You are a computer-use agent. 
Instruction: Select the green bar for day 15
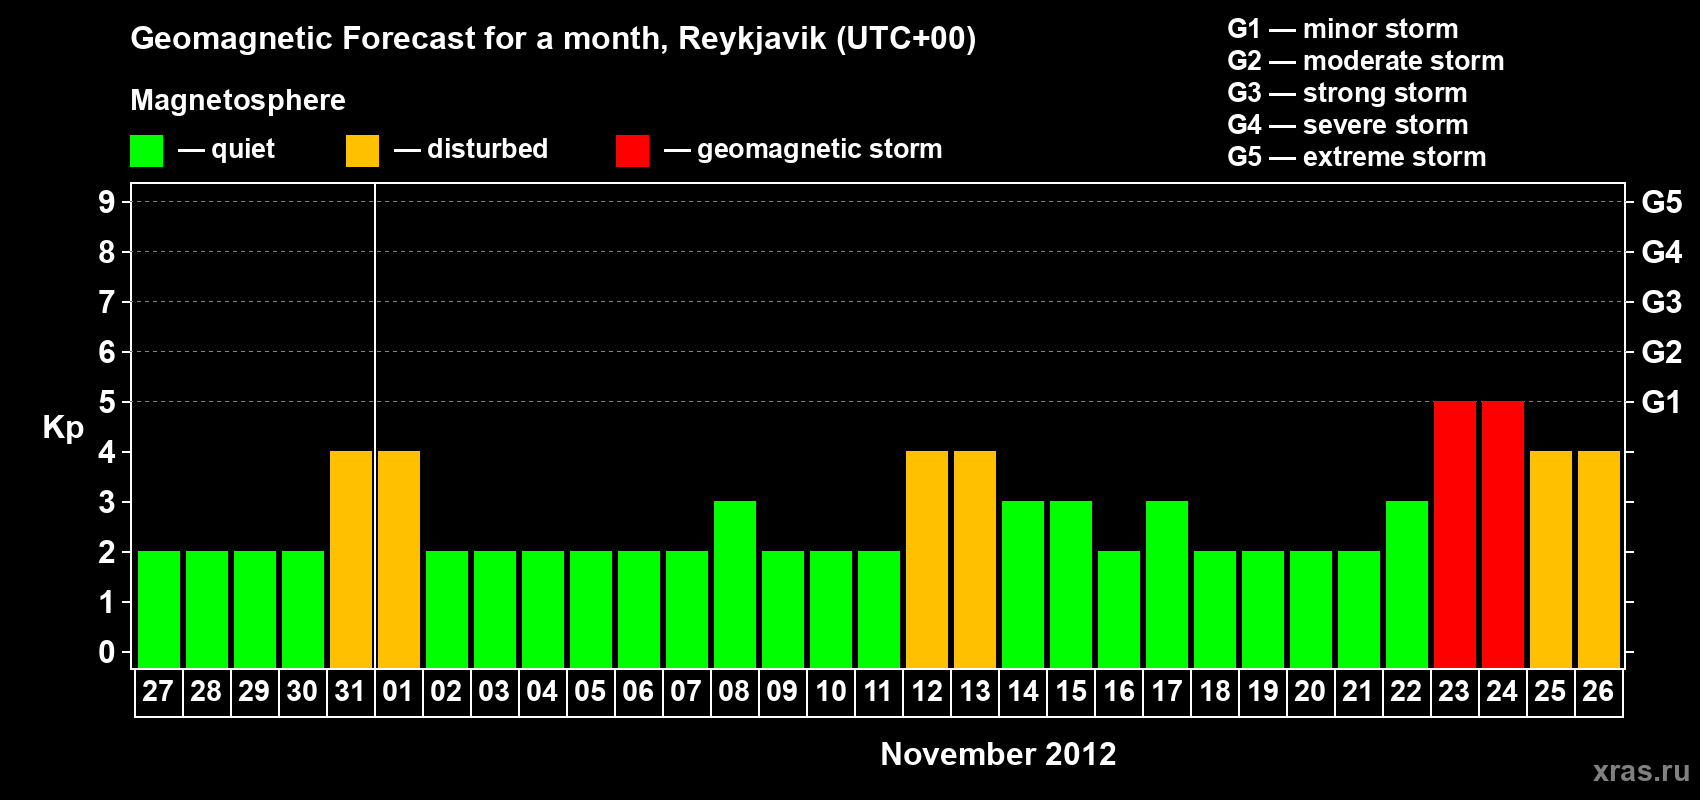(x=1071, y=584)
